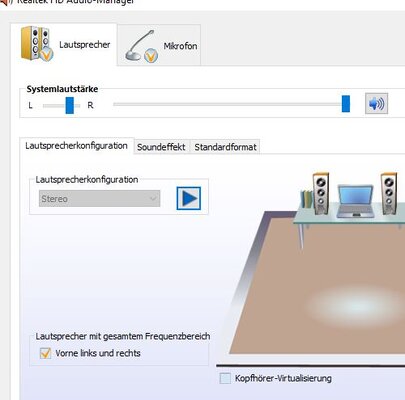Select the Lautsprecherkonfiguration sub-tab
Screen dimensions: 405x400
point(76,146)
